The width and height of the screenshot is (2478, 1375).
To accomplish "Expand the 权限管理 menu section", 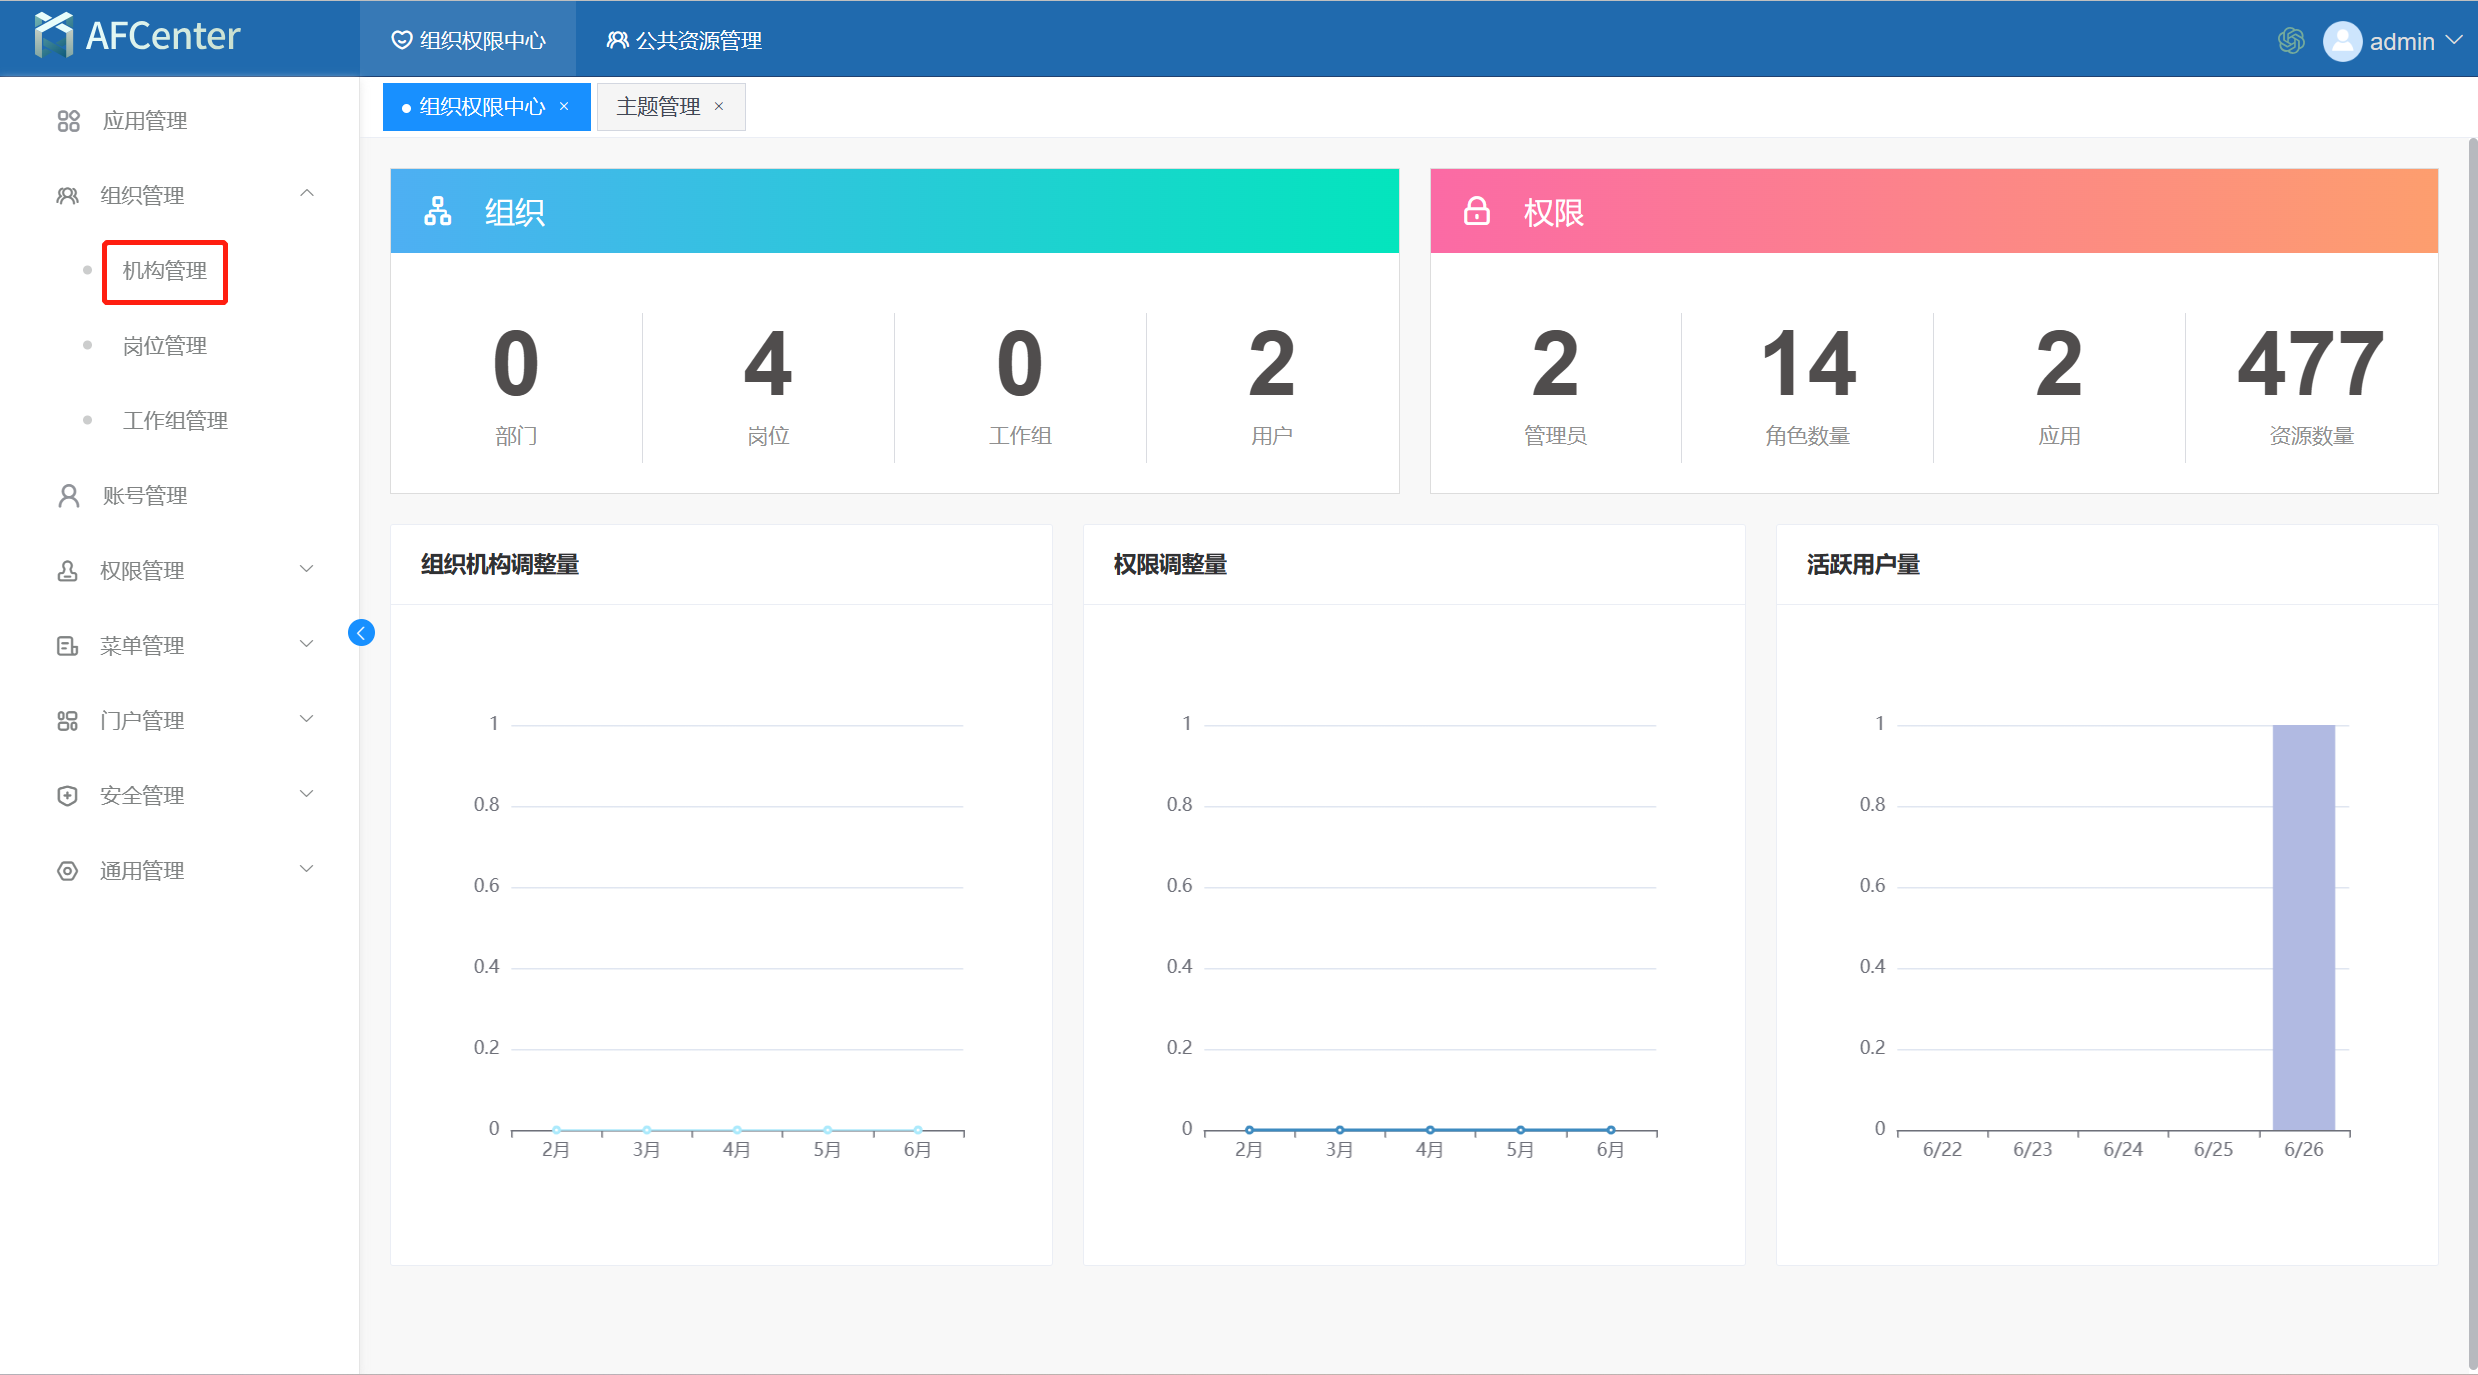I will point(307,570).
